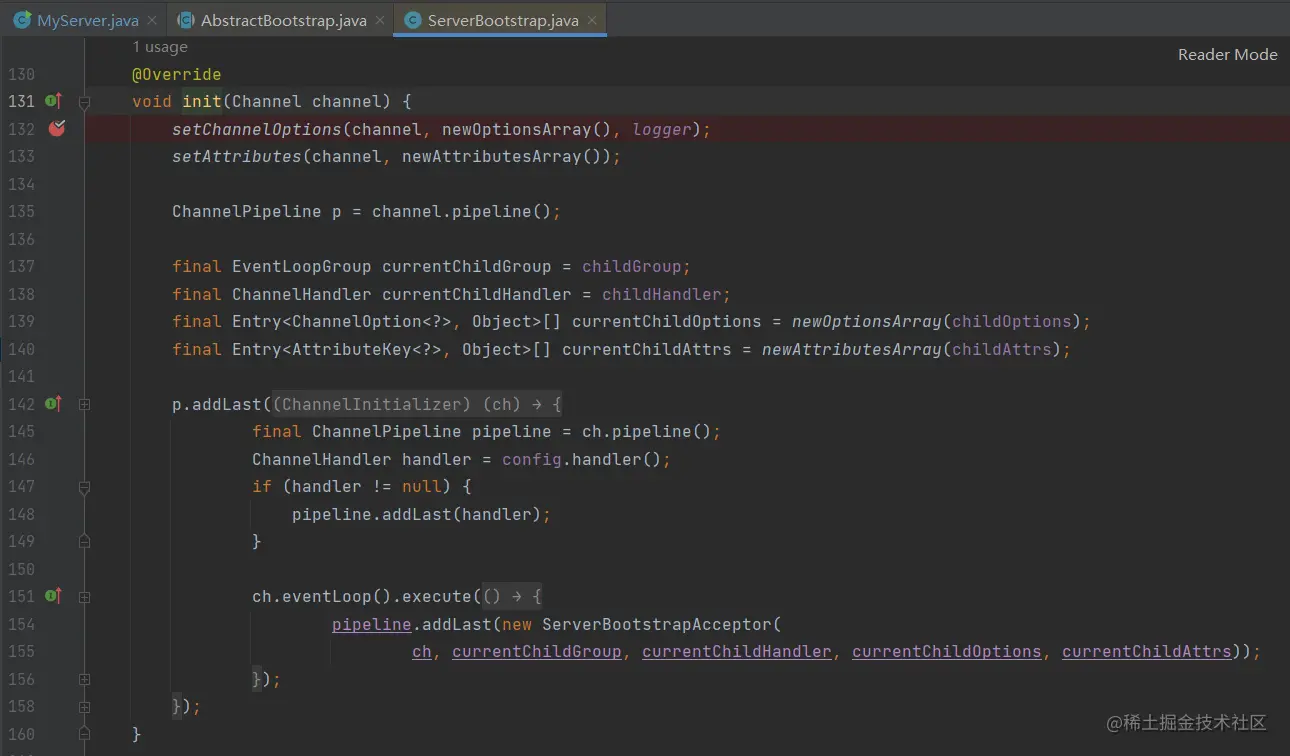The height and width of the screenshot is (756, 1290).
Task: Click config.handler() on line 146
Action: click(582, 459)
